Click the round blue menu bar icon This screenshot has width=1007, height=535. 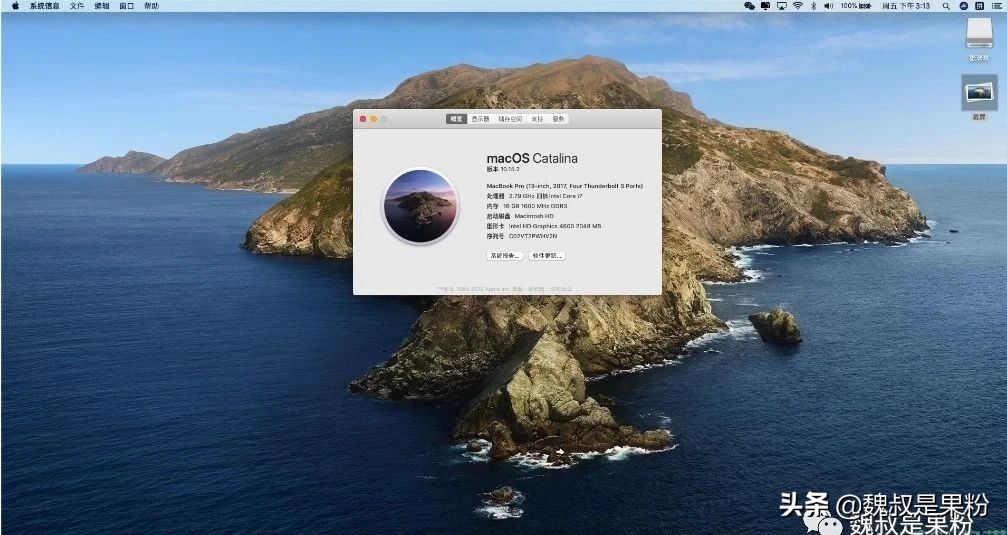(x=963, y=6)
